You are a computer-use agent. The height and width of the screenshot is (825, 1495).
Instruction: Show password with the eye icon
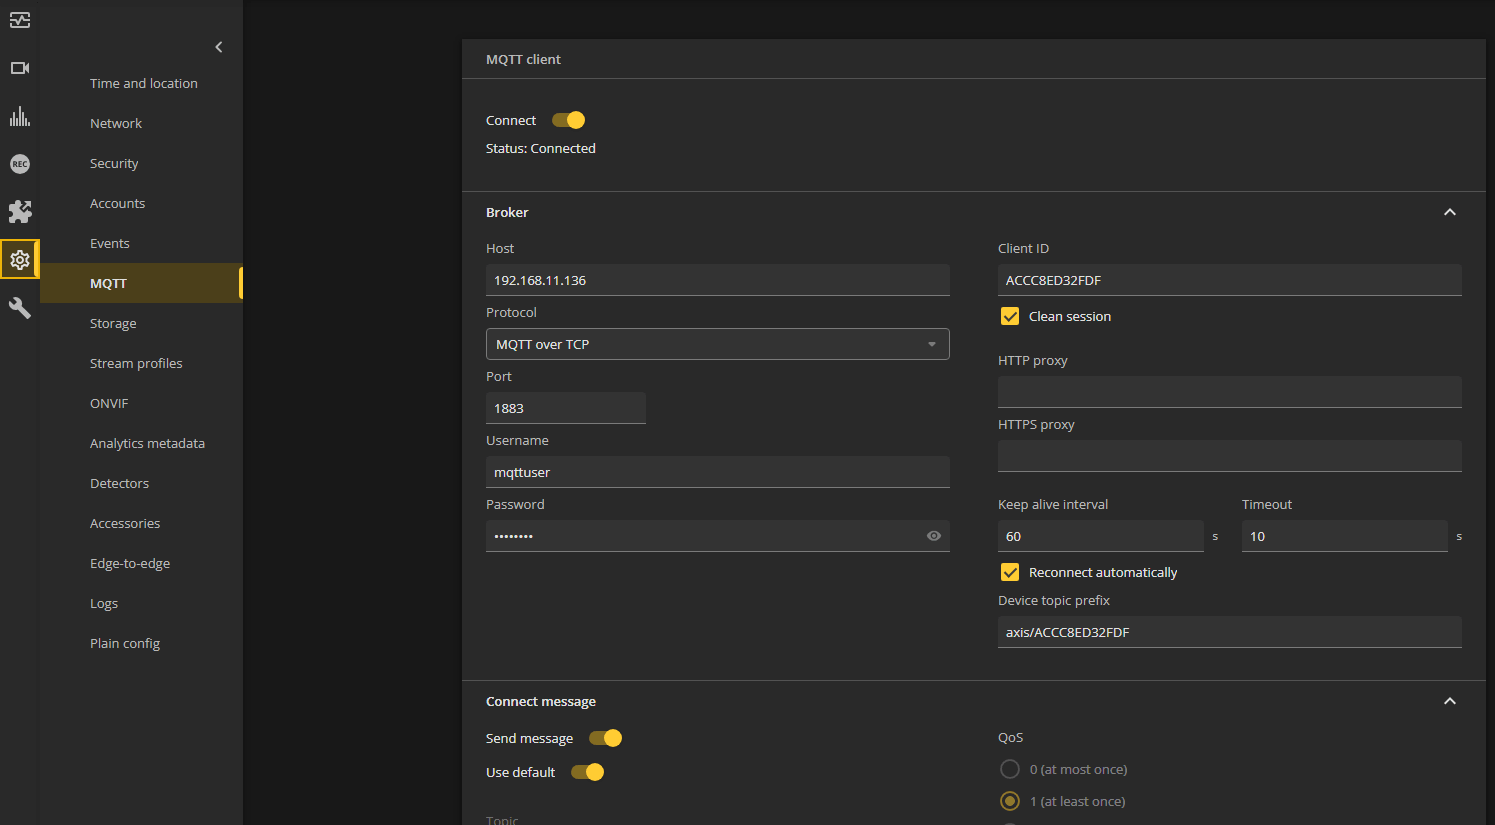click(934, 536)
